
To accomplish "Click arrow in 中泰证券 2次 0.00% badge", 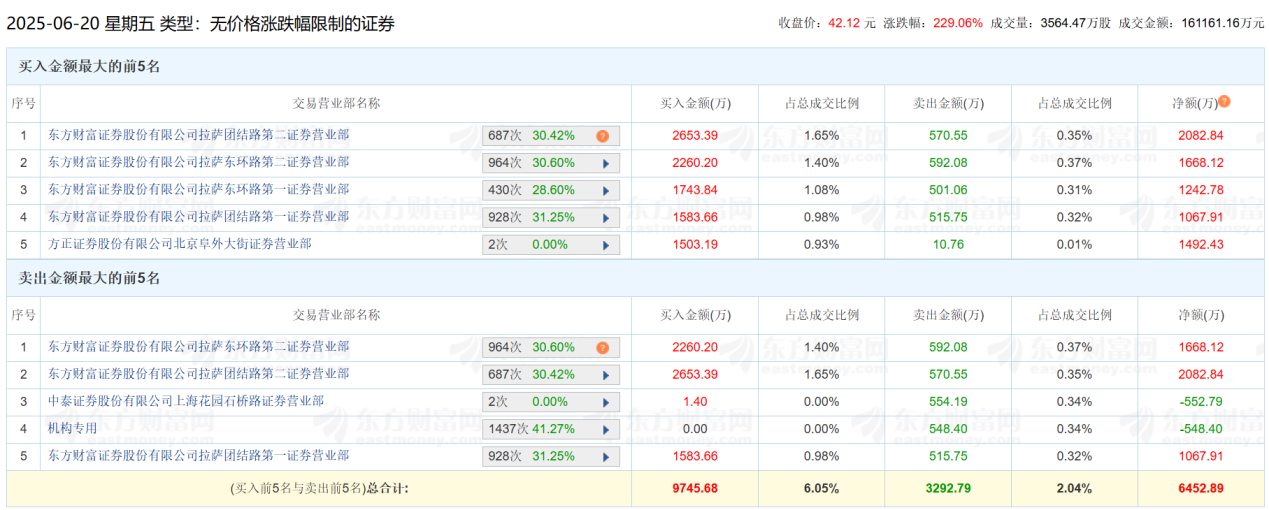I will coord(604,402).
